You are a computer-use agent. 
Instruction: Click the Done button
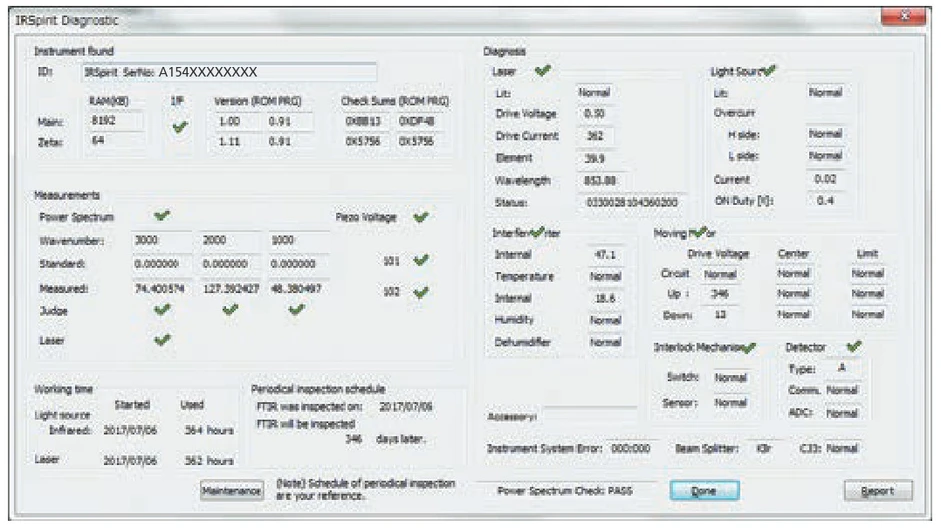704,491
